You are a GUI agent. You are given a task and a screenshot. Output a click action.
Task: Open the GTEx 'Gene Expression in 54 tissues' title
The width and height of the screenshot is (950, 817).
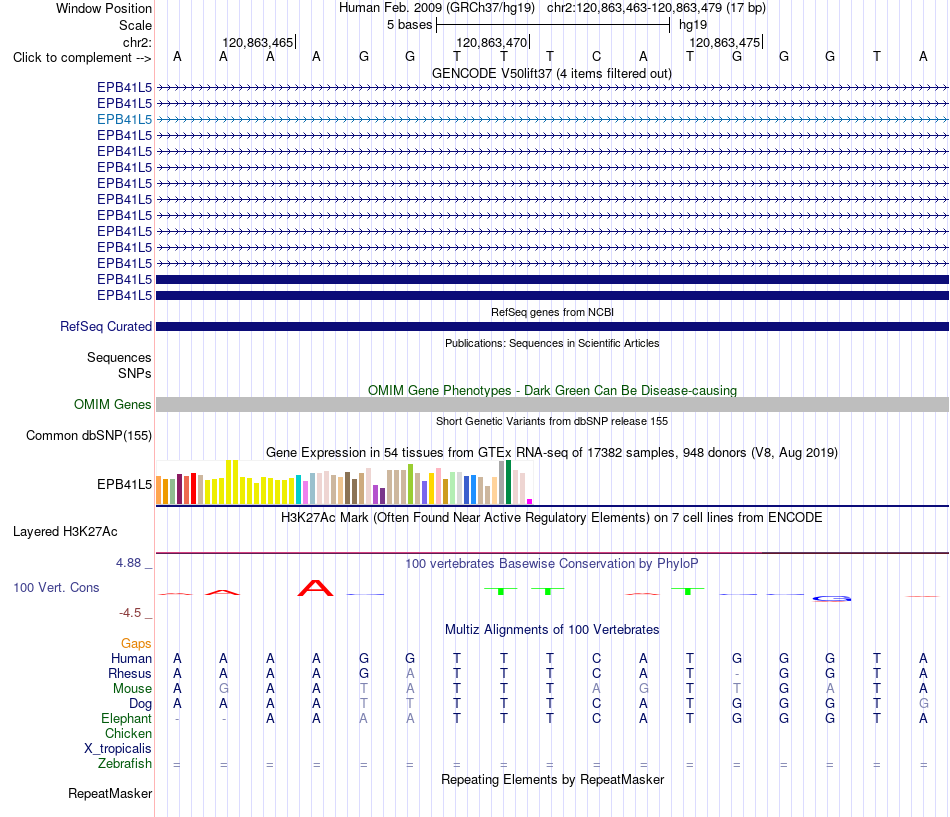tap(551, 453)
